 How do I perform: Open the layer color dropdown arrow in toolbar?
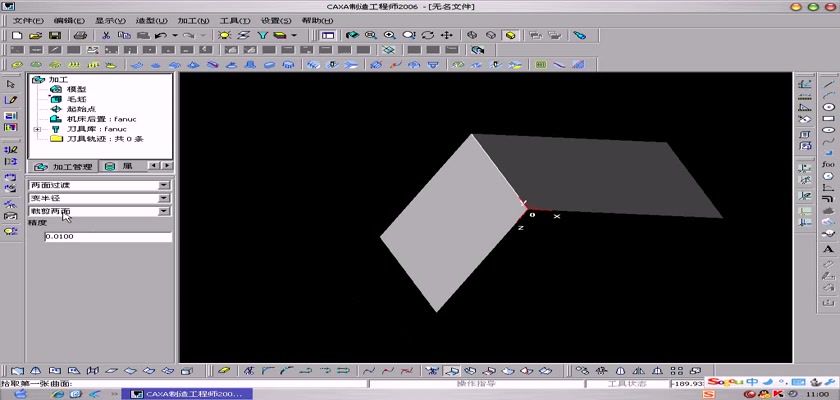pyautogui.click(x=294, y=35)
